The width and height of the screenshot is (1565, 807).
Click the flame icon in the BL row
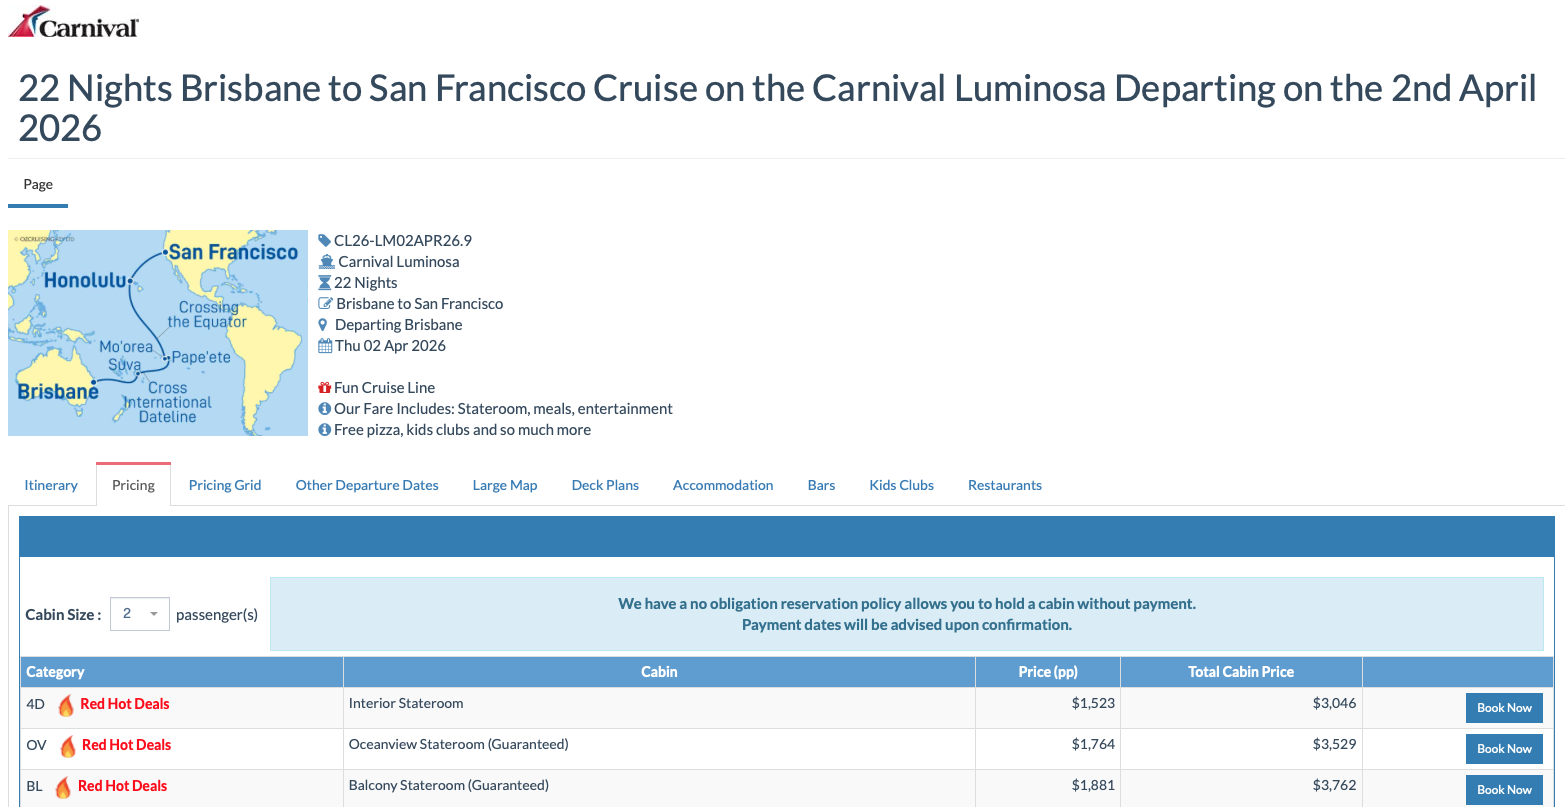[x=63, y=787]
